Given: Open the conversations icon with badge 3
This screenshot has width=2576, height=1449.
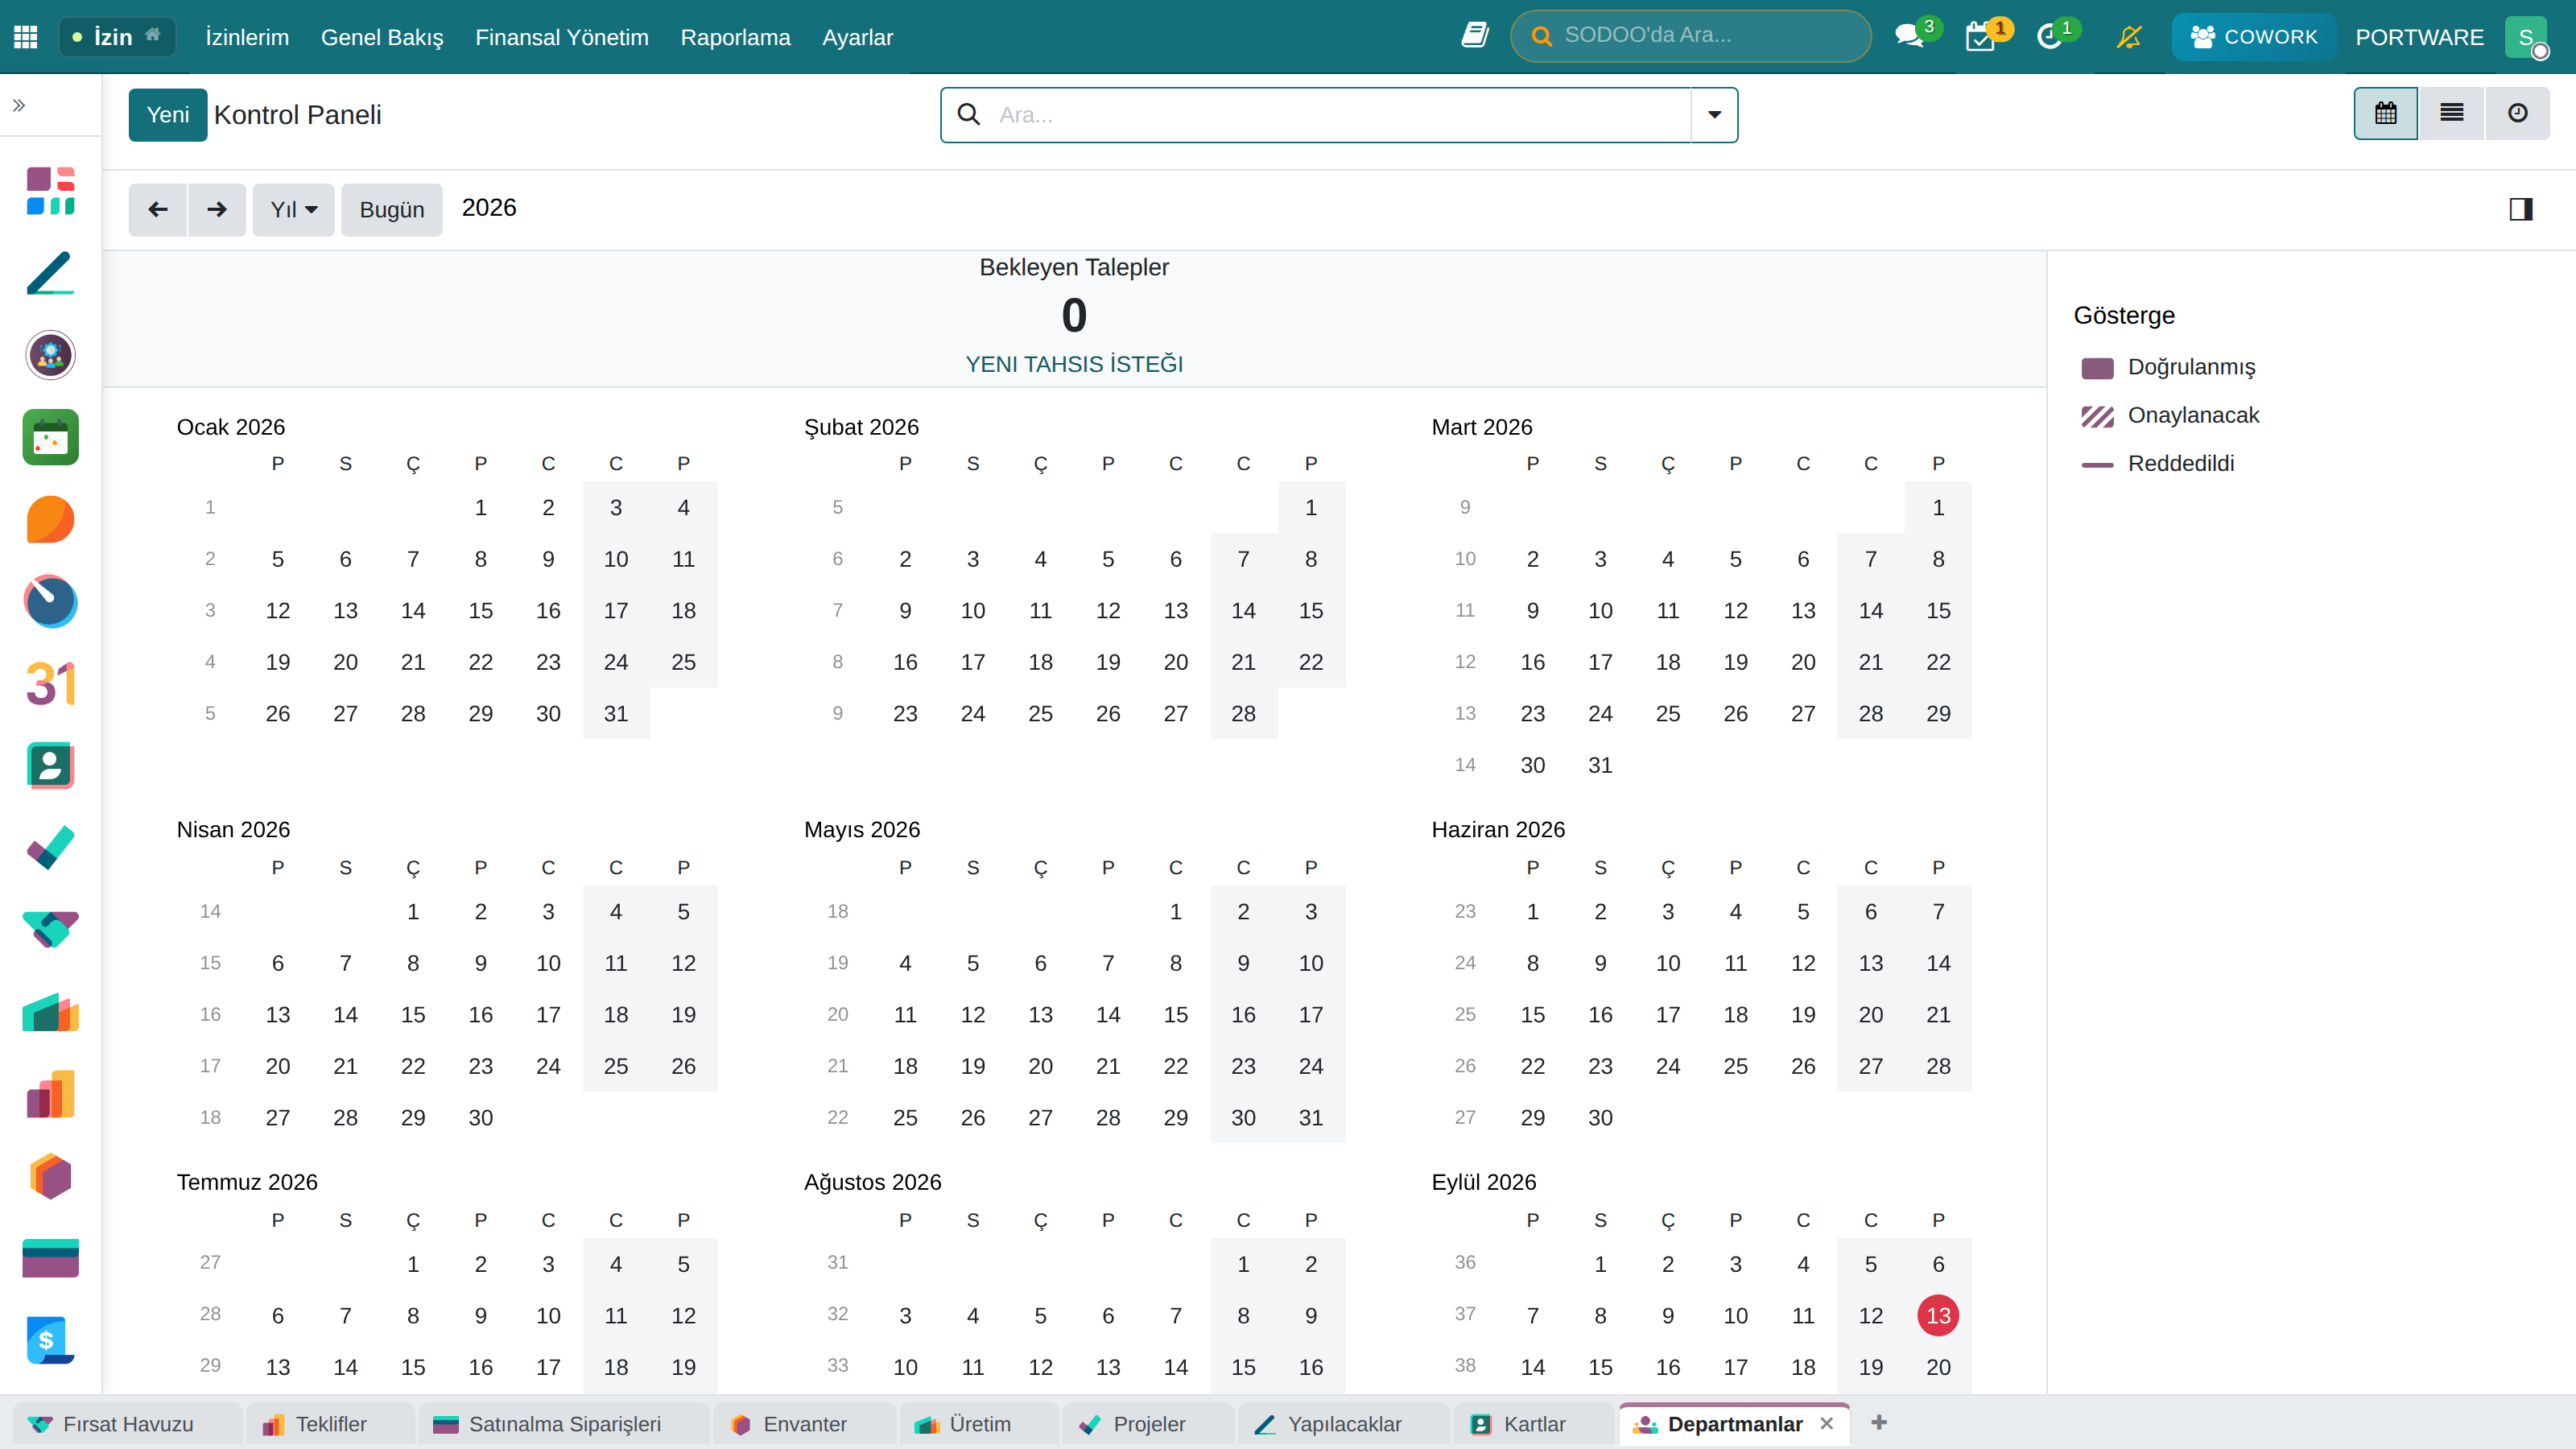Looking at the screenshot, I should [1911, 37].
